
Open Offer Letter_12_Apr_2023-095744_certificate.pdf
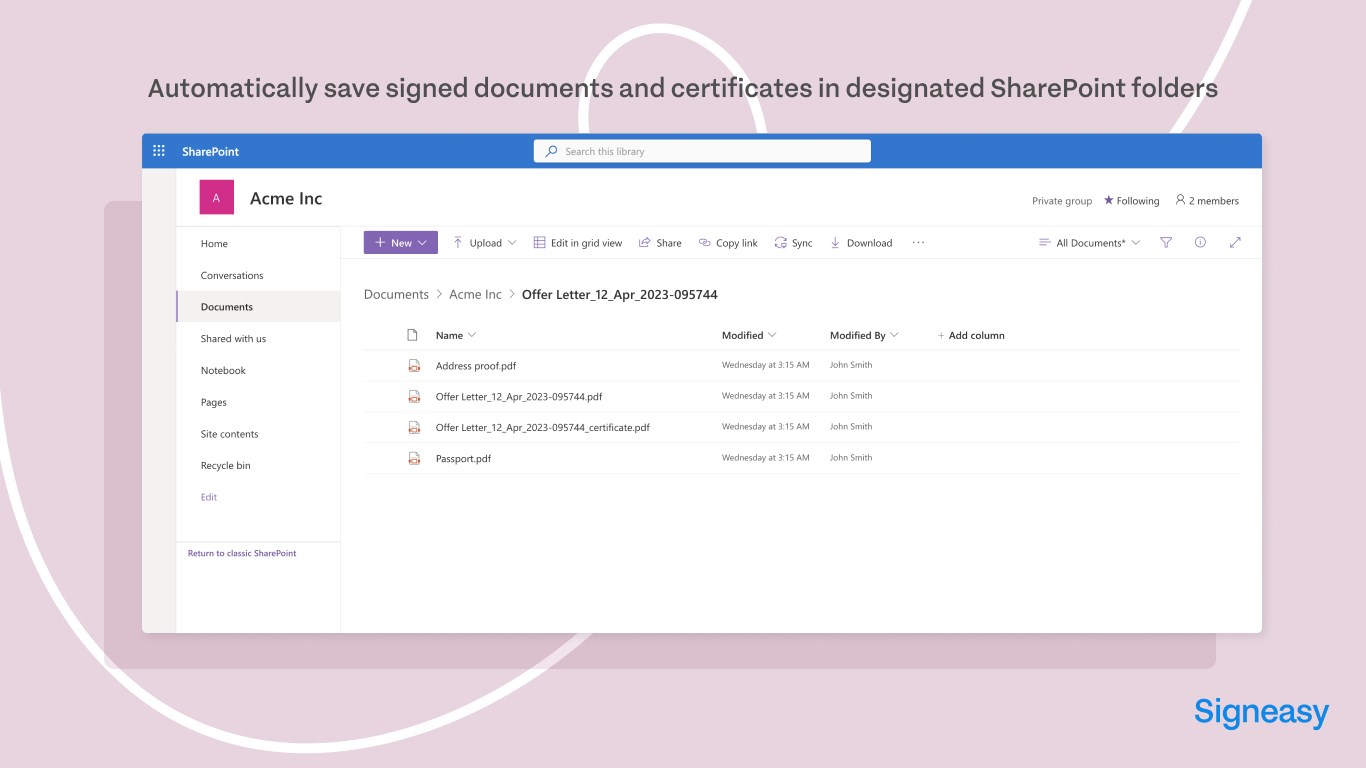(543, 428)
